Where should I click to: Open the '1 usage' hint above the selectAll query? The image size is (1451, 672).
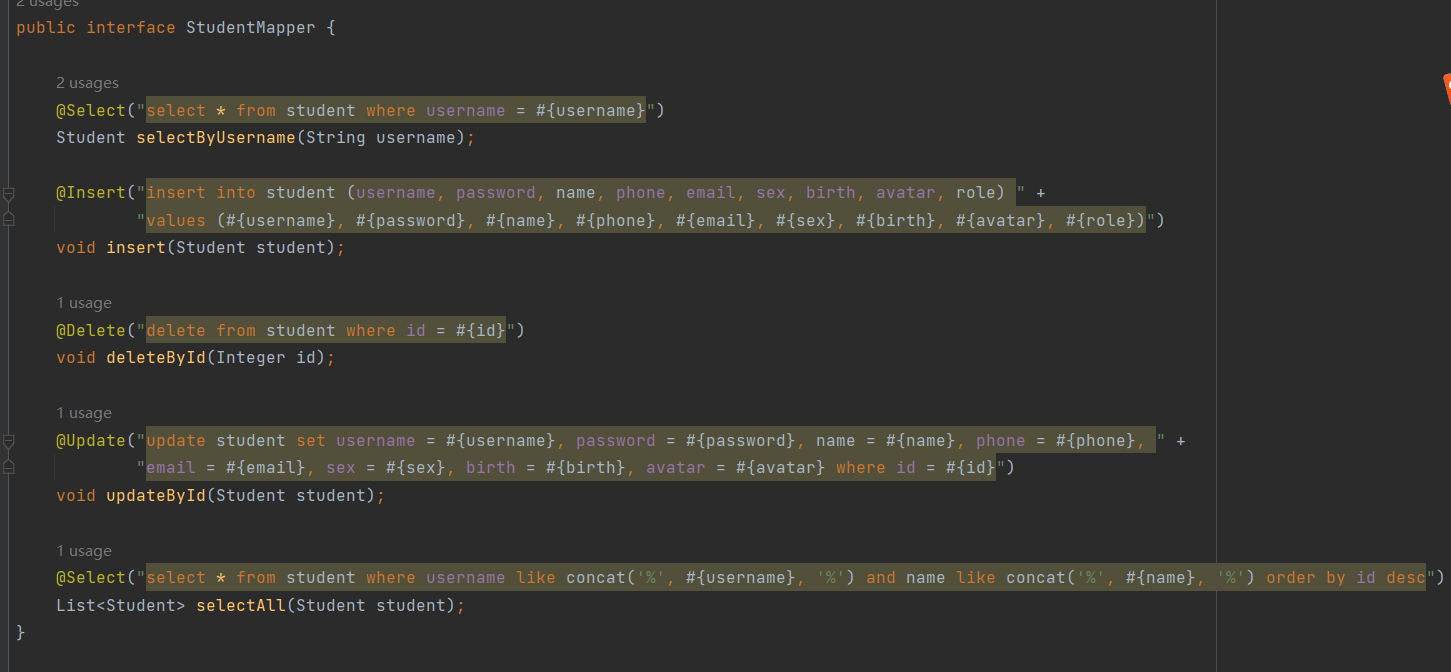click(84, 551)
